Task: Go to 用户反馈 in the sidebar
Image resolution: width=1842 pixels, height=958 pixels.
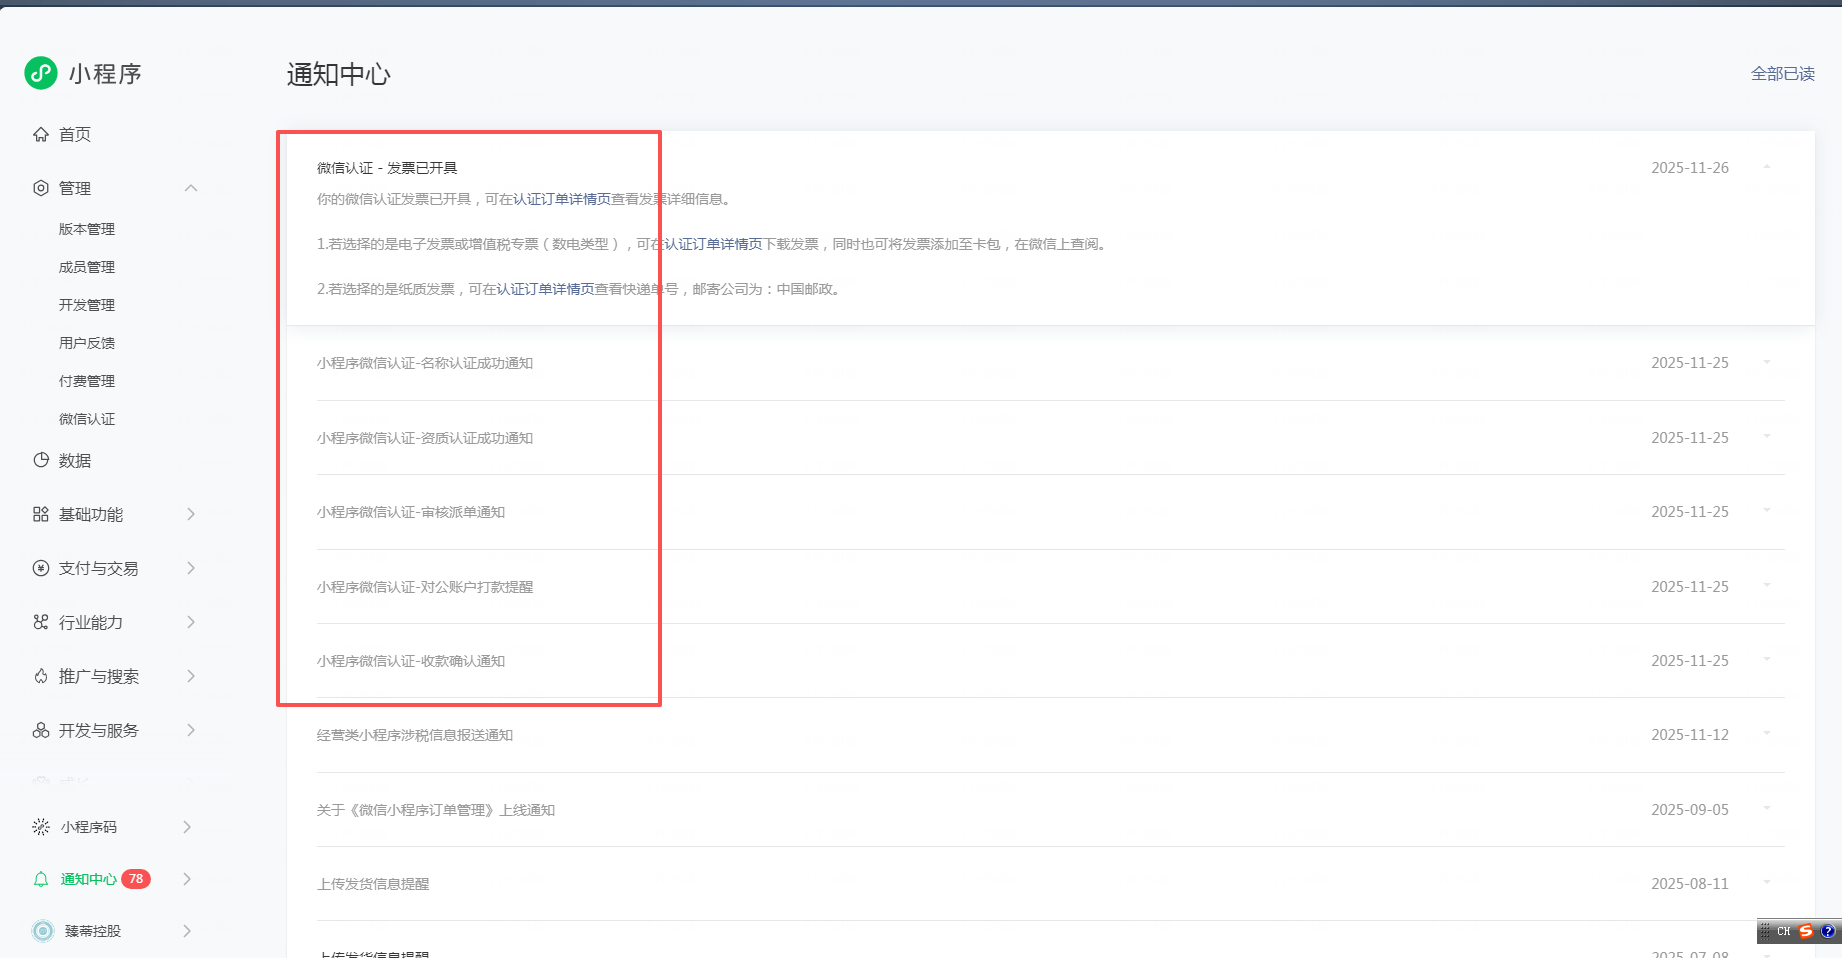Action: [87, 343]
